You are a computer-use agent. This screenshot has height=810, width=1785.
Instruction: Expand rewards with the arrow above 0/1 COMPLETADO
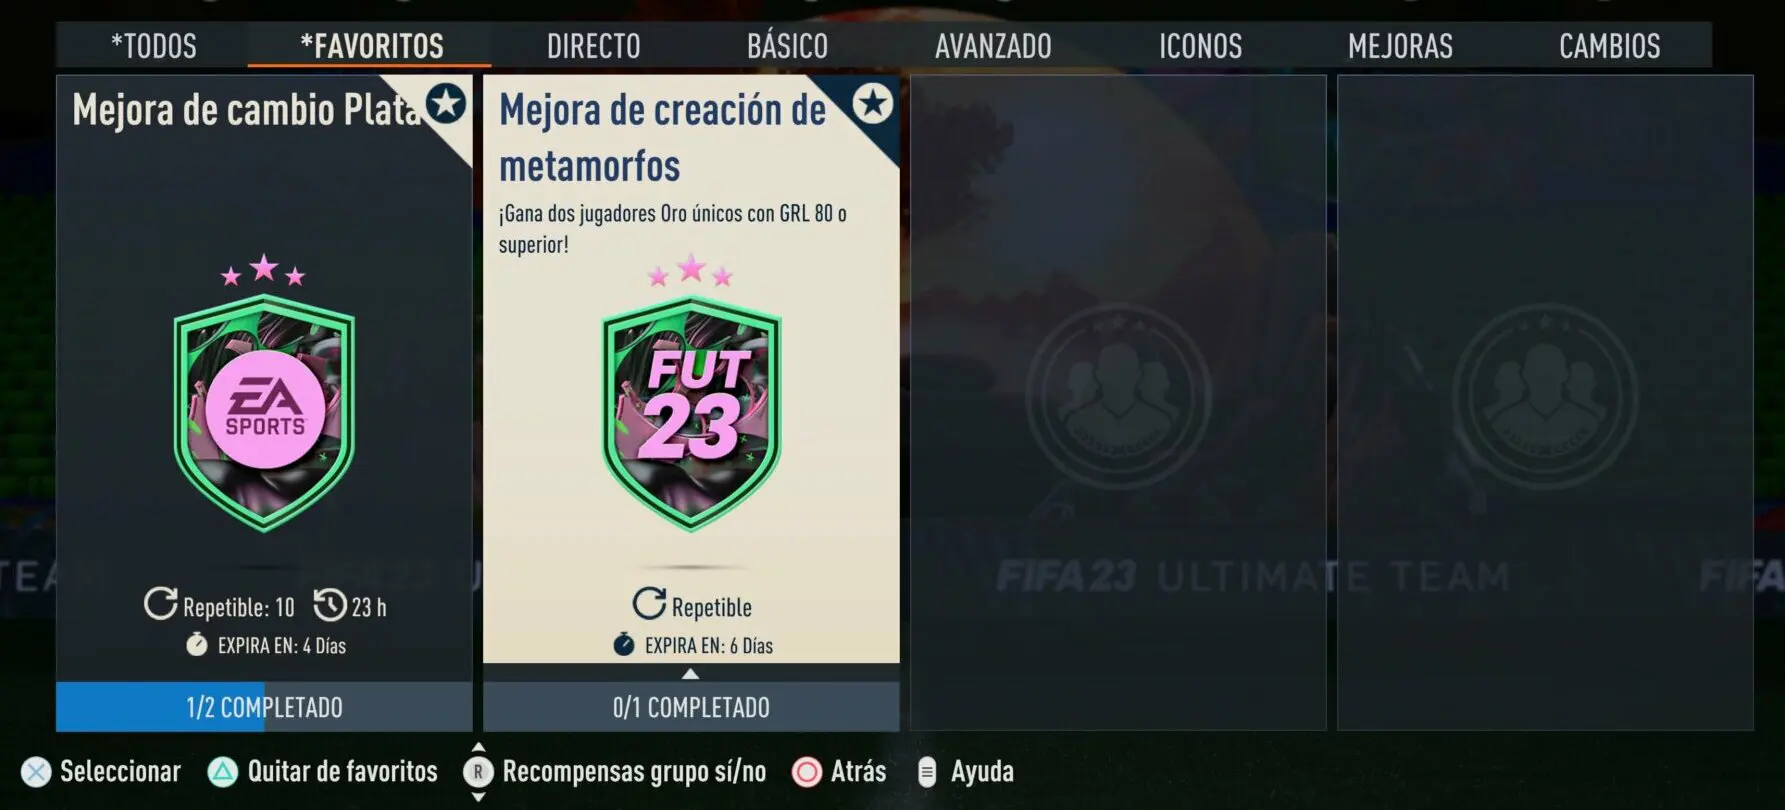pos(691,674)
